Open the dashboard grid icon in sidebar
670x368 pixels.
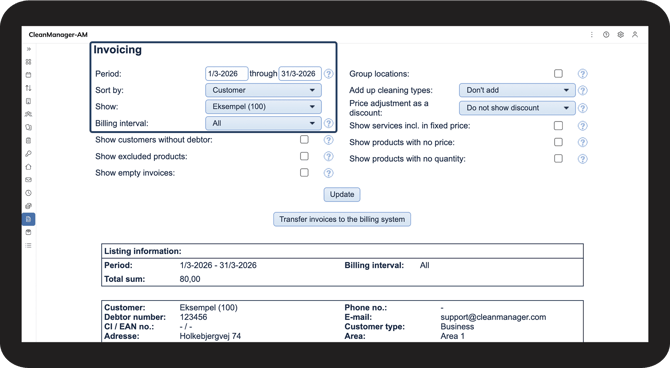click(x=29, y=62)
